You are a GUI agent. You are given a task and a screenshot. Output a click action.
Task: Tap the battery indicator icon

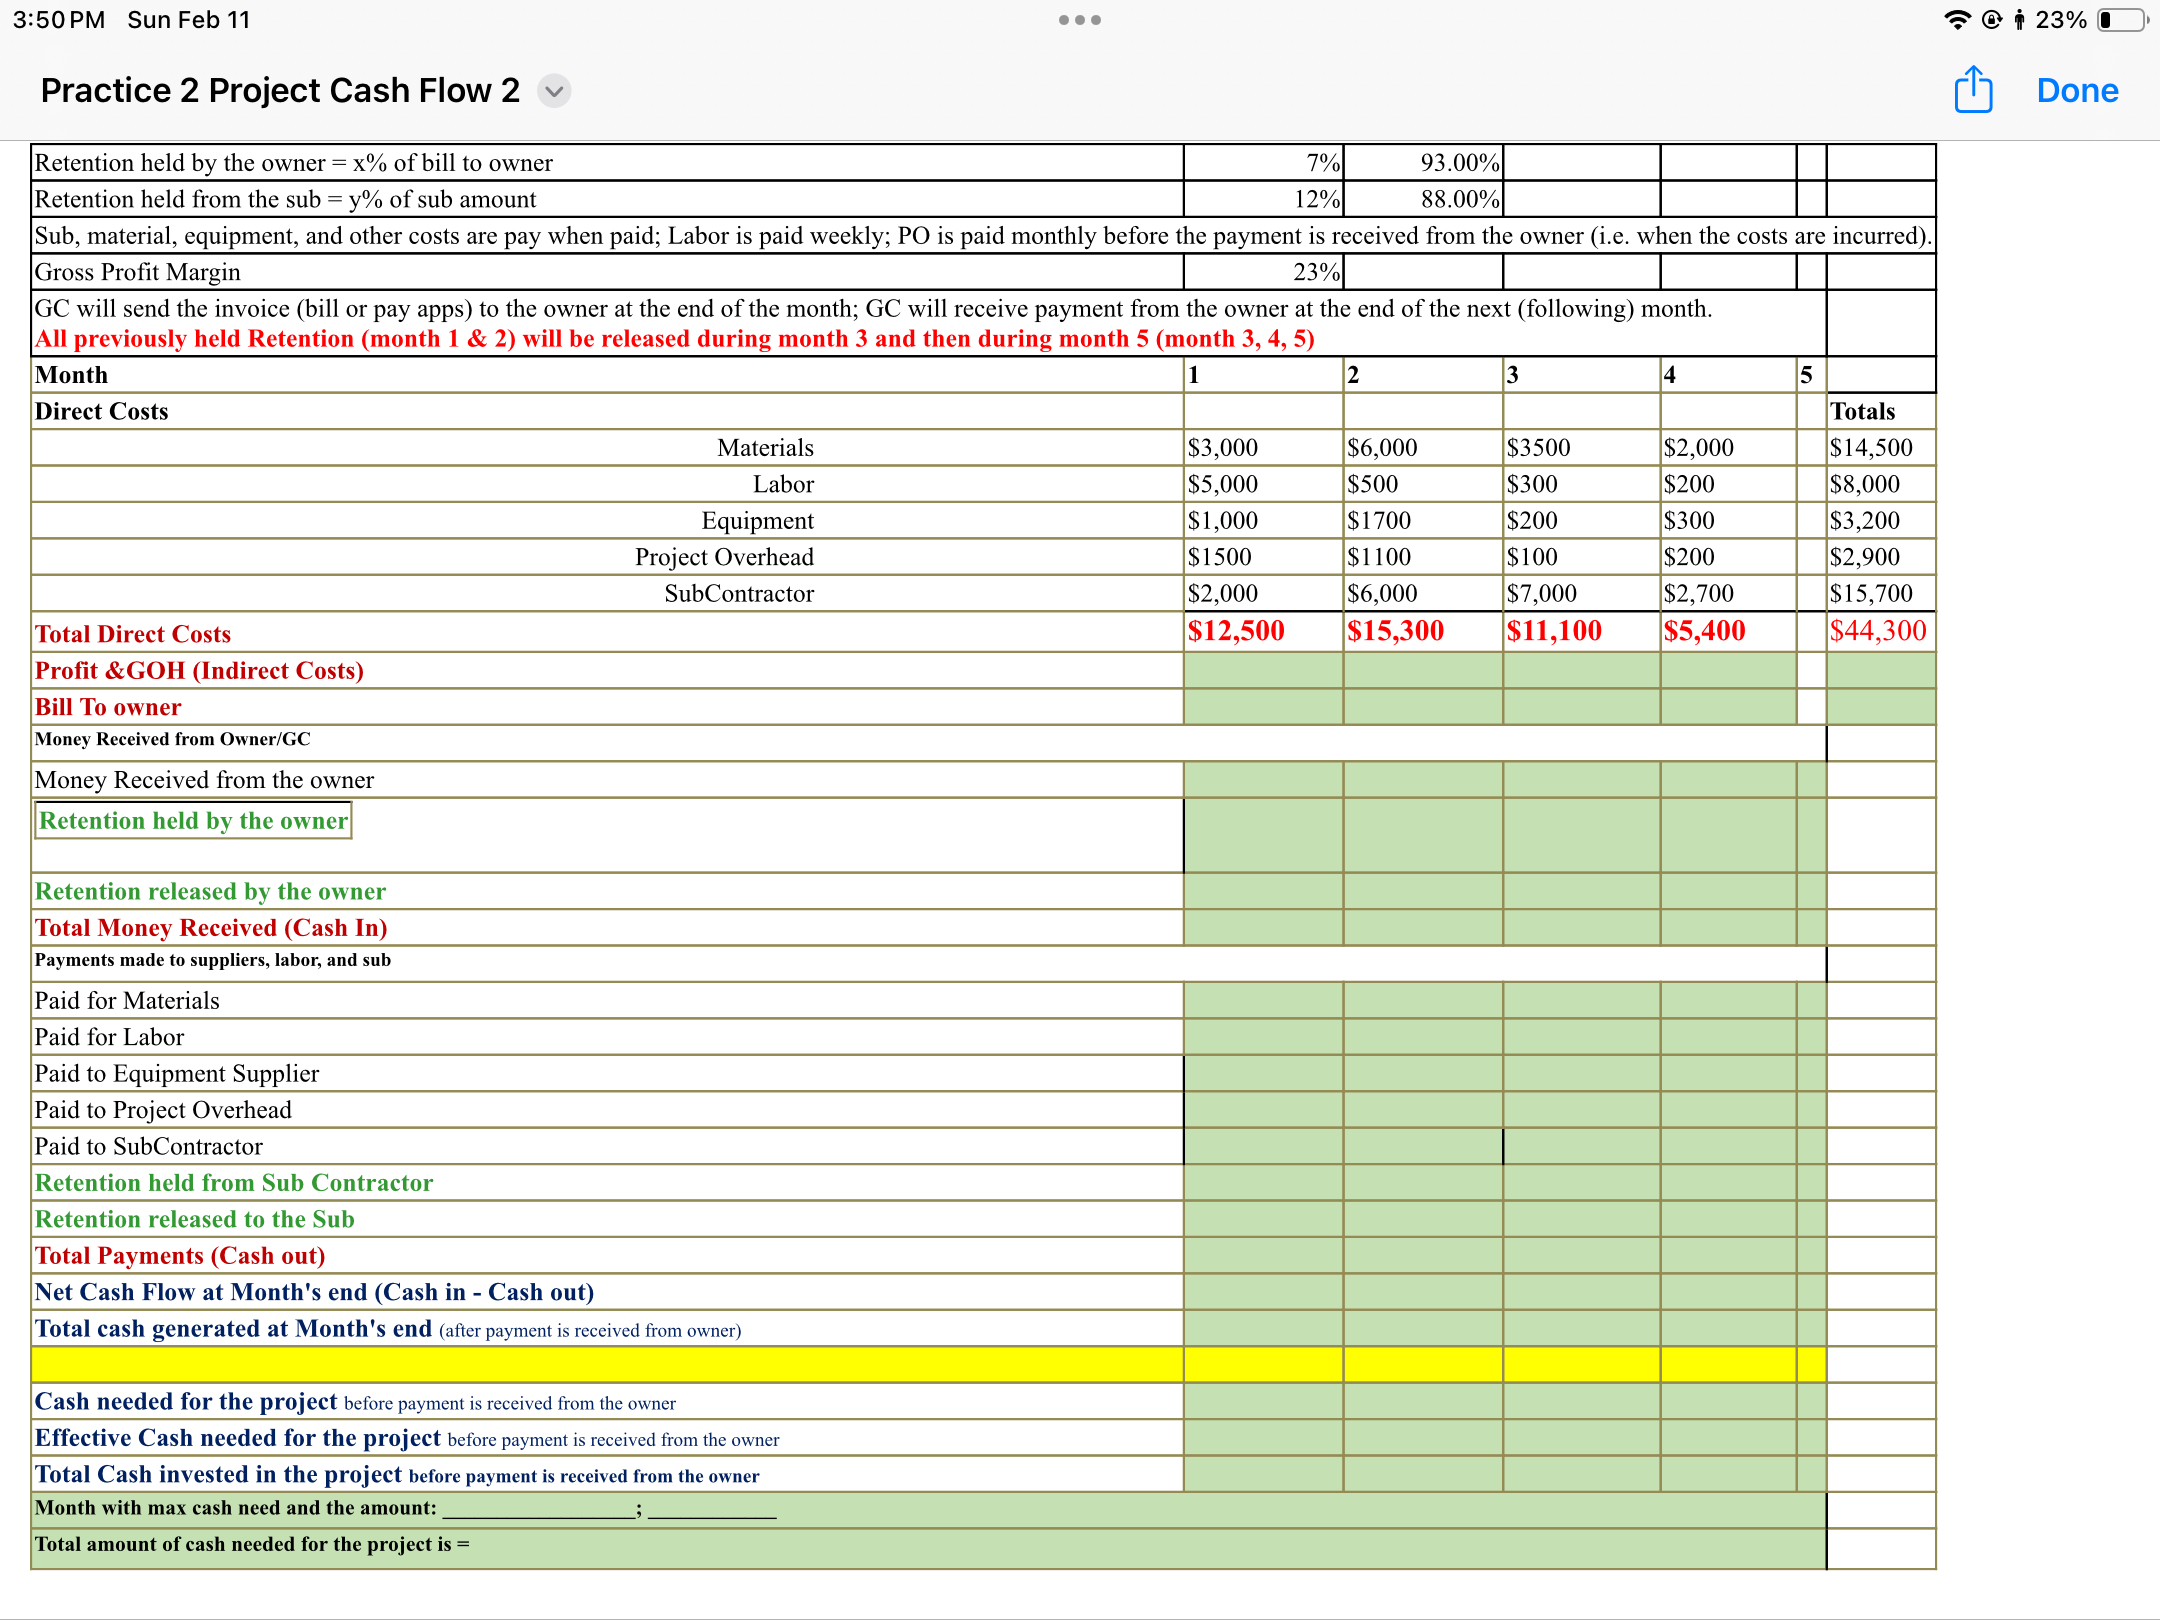[2121, 20]
